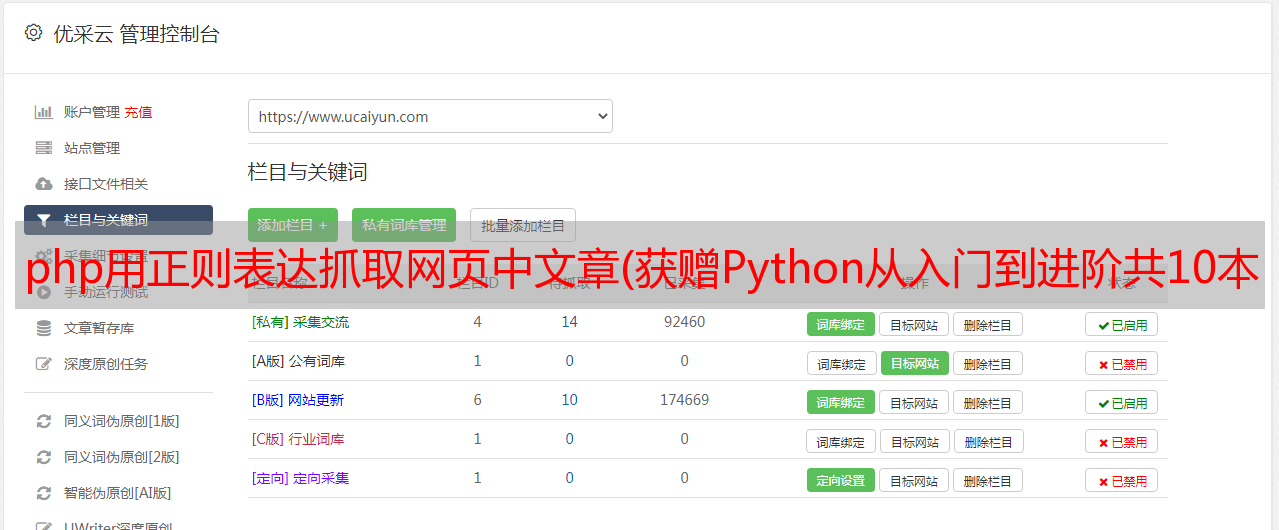The height and width of the screenshot is (530, 1279).
Task: Click 删除栏目 in the 定向采集 row
Action: (x=987, y=480)
